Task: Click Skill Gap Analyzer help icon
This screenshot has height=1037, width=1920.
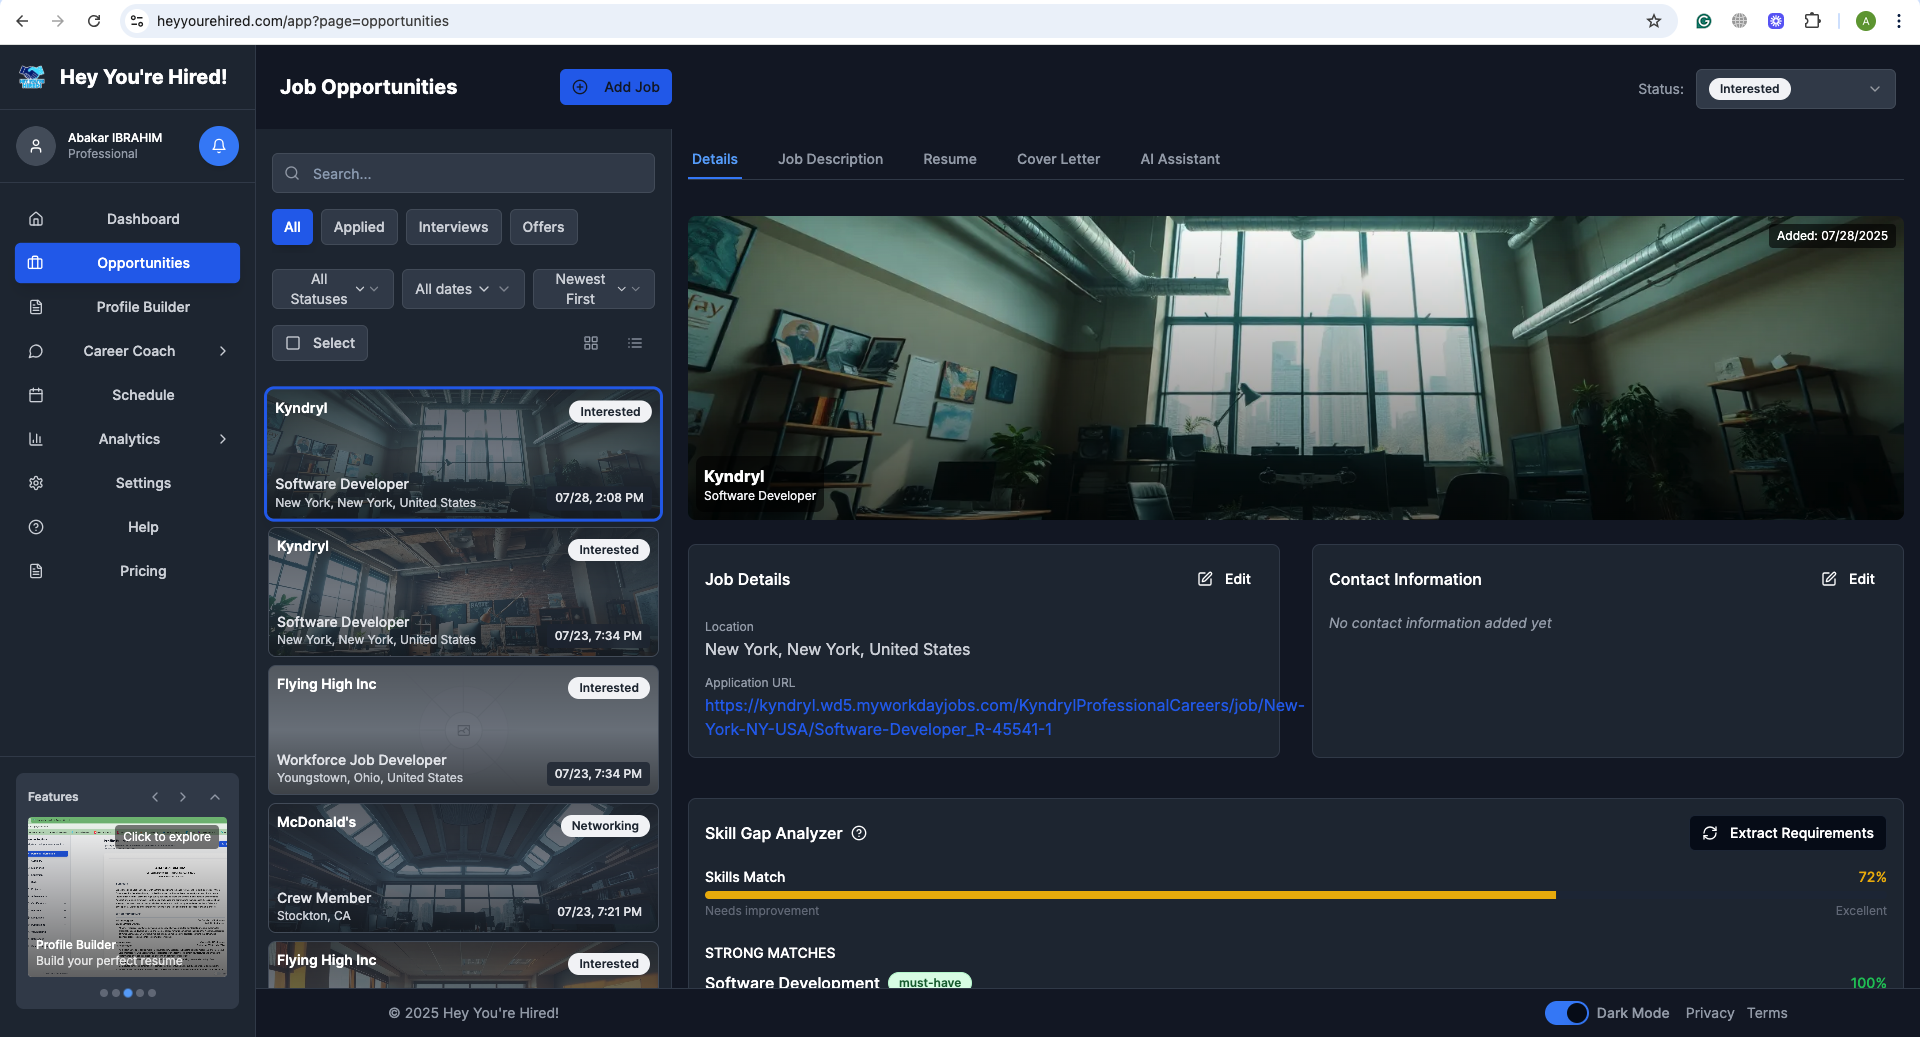Action: [x=859, y=833]
